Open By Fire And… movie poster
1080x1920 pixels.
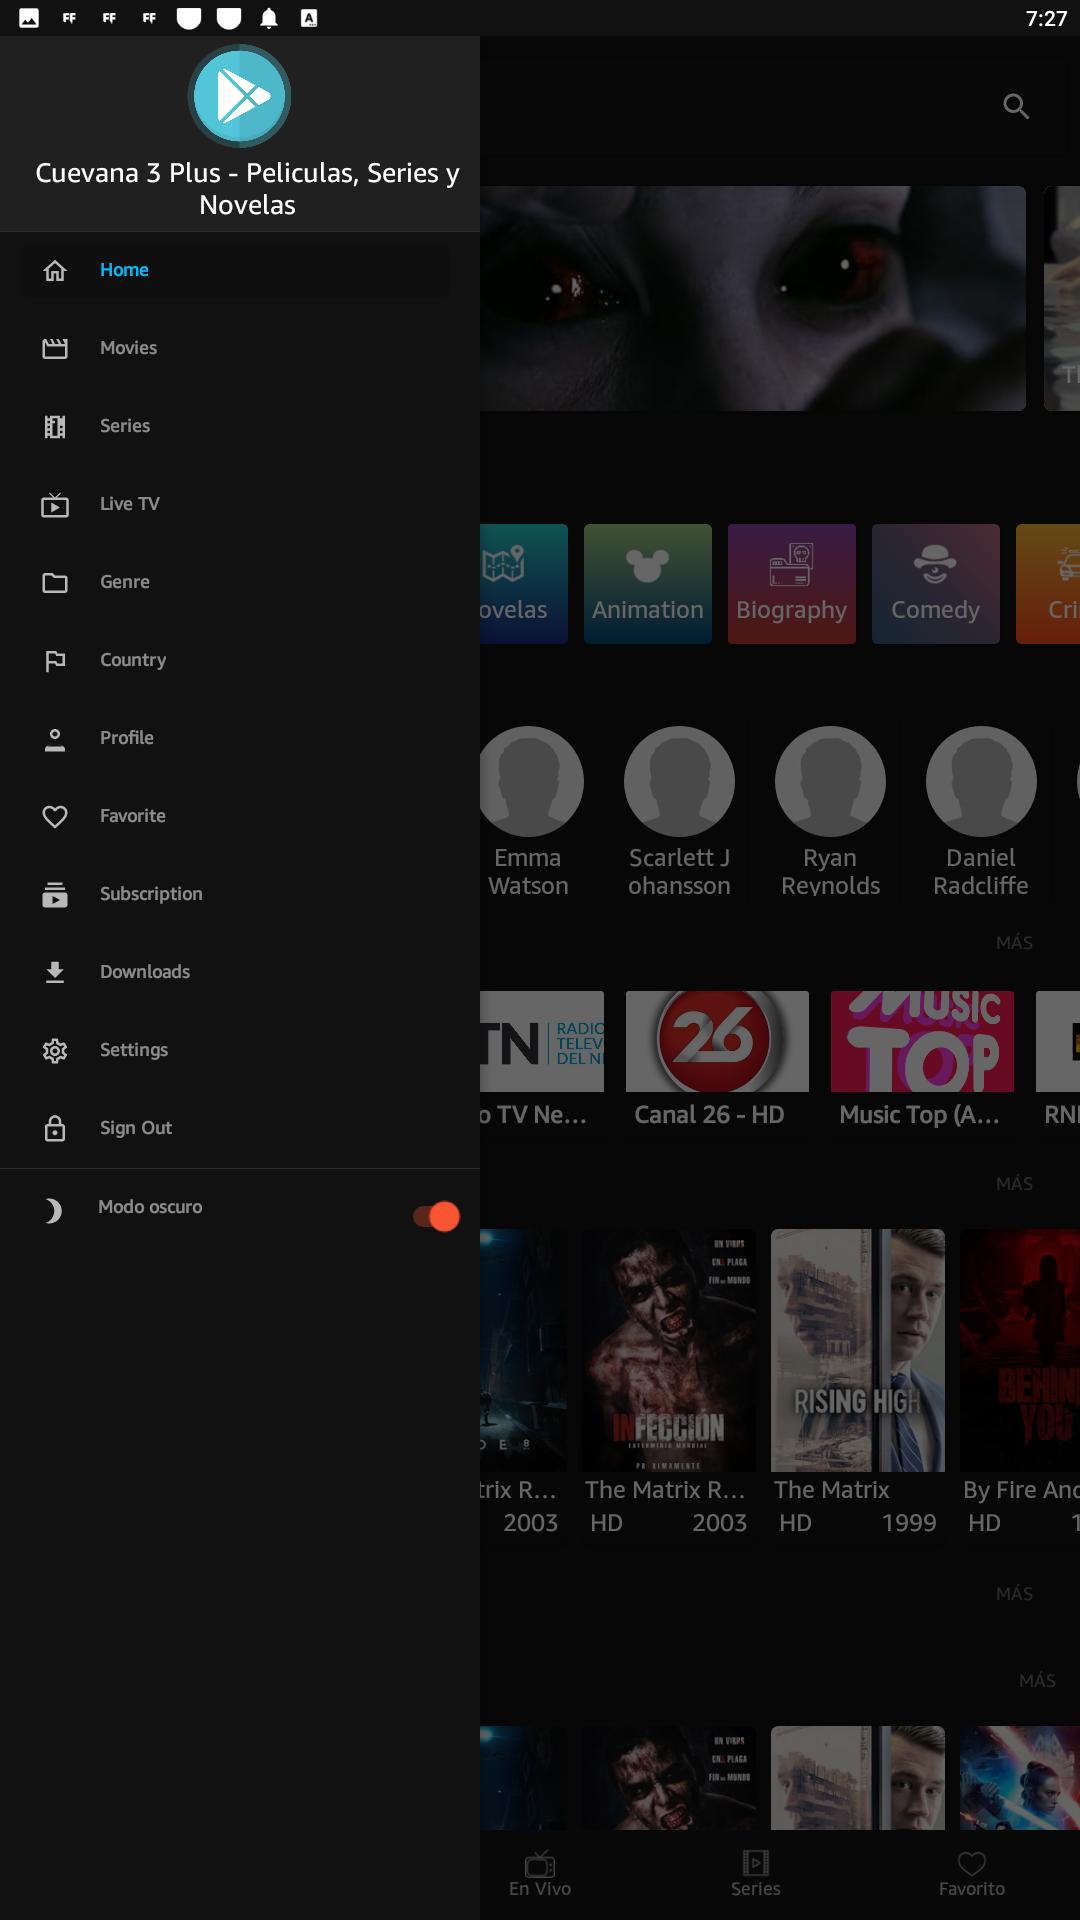tap(1020, 1350)
